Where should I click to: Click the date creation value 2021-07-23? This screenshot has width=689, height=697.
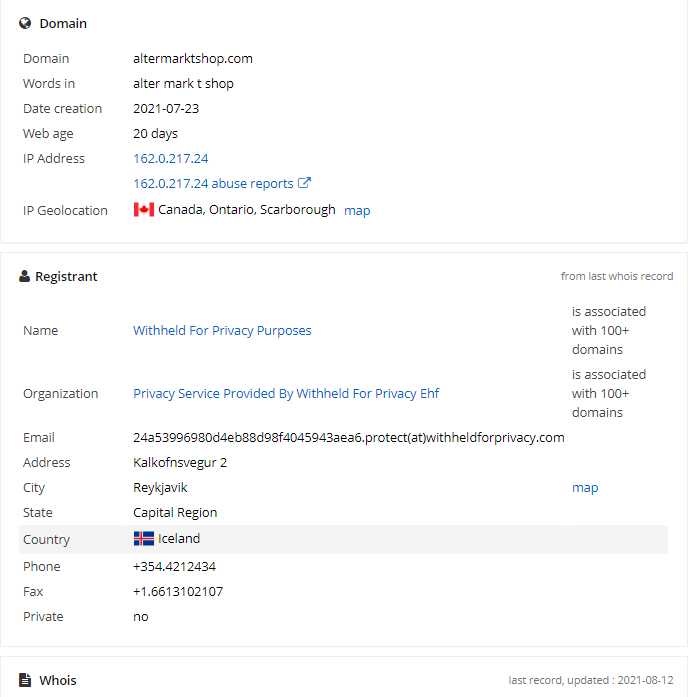166,108
